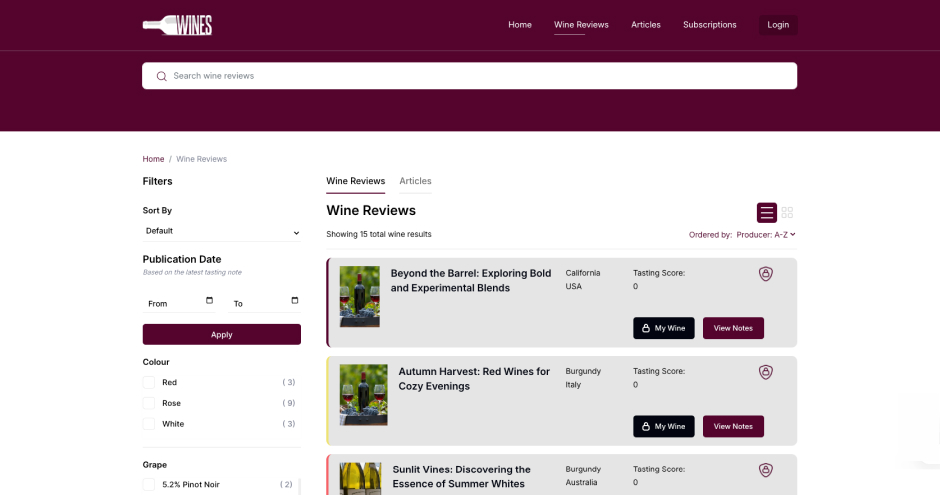
Task: Apply the publication date filter
Action: 222,334
